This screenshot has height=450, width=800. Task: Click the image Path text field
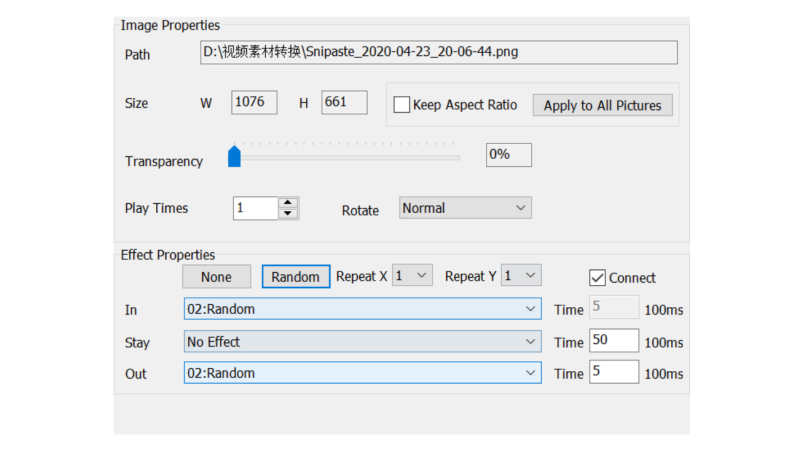click(439, 52)
